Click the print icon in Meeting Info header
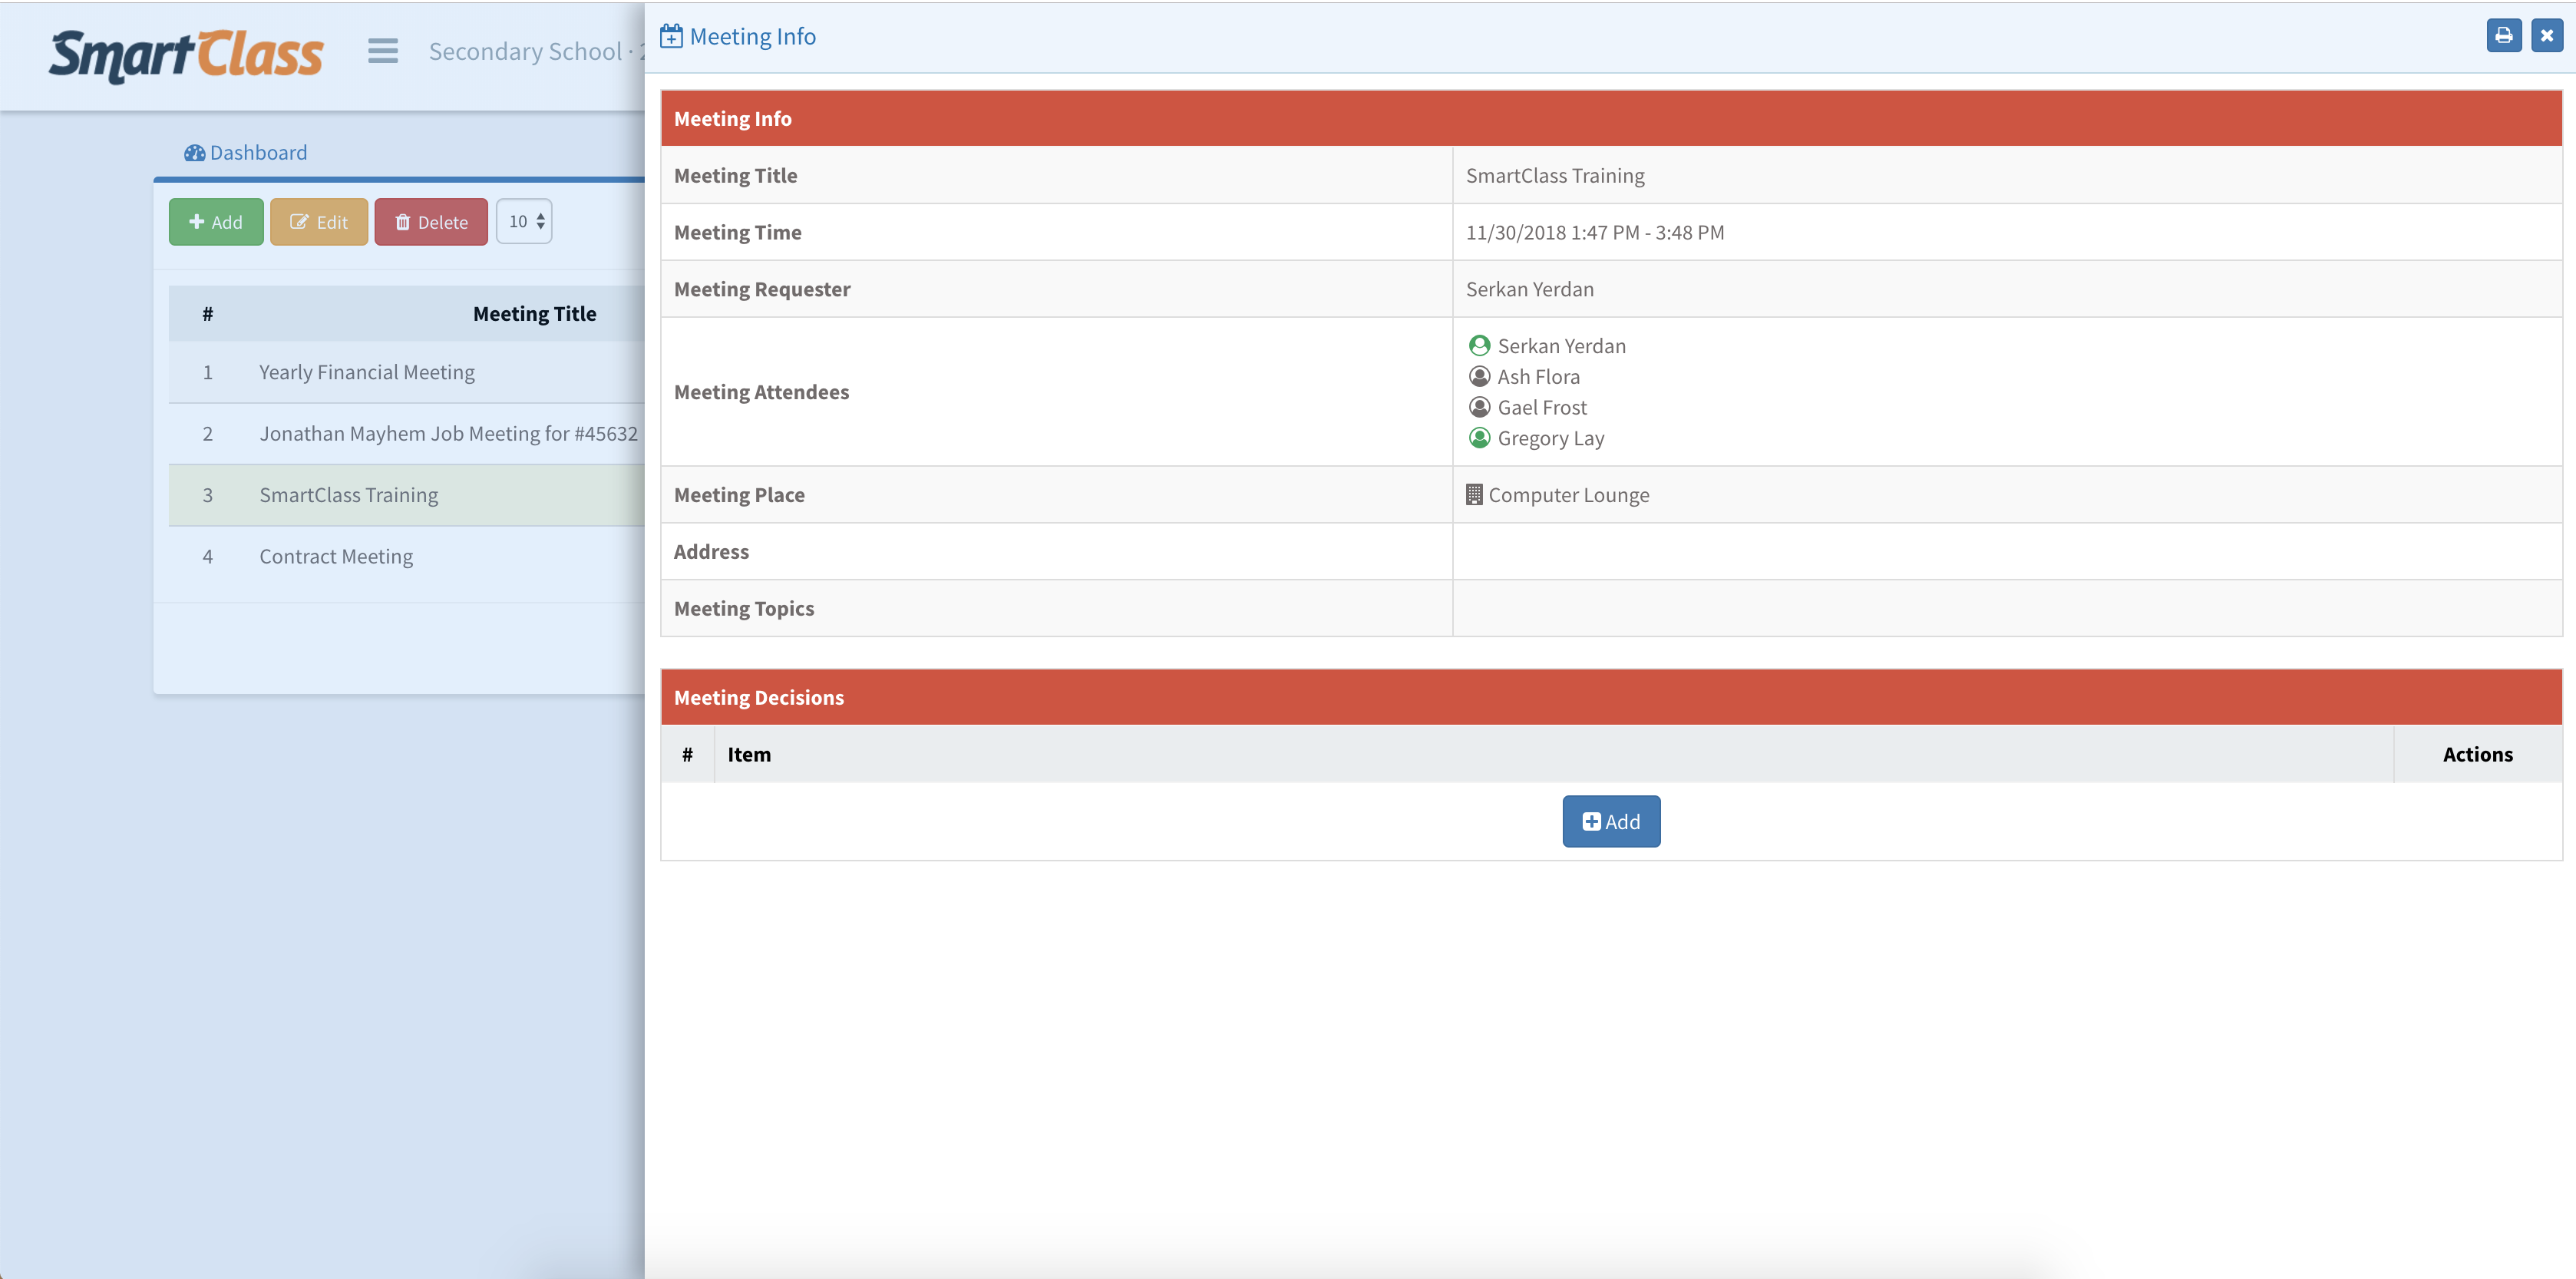This screenshot has height=1279, width=2576. [2503, 36]
